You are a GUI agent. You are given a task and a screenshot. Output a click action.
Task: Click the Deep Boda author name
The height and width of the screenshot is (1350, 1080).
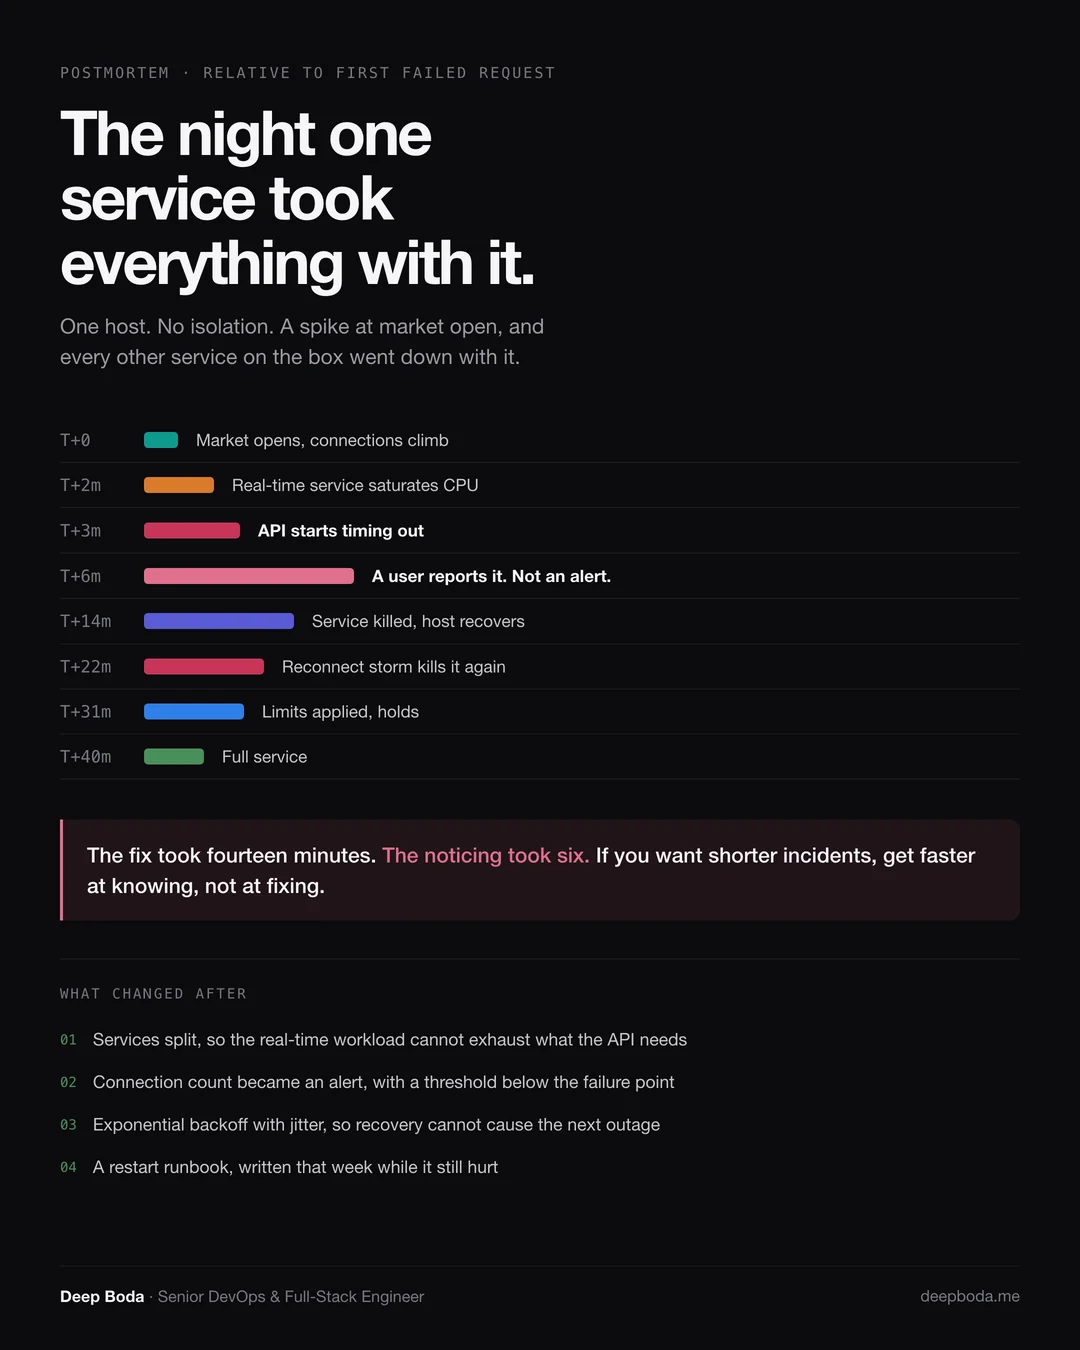[x=102, y=1296]
